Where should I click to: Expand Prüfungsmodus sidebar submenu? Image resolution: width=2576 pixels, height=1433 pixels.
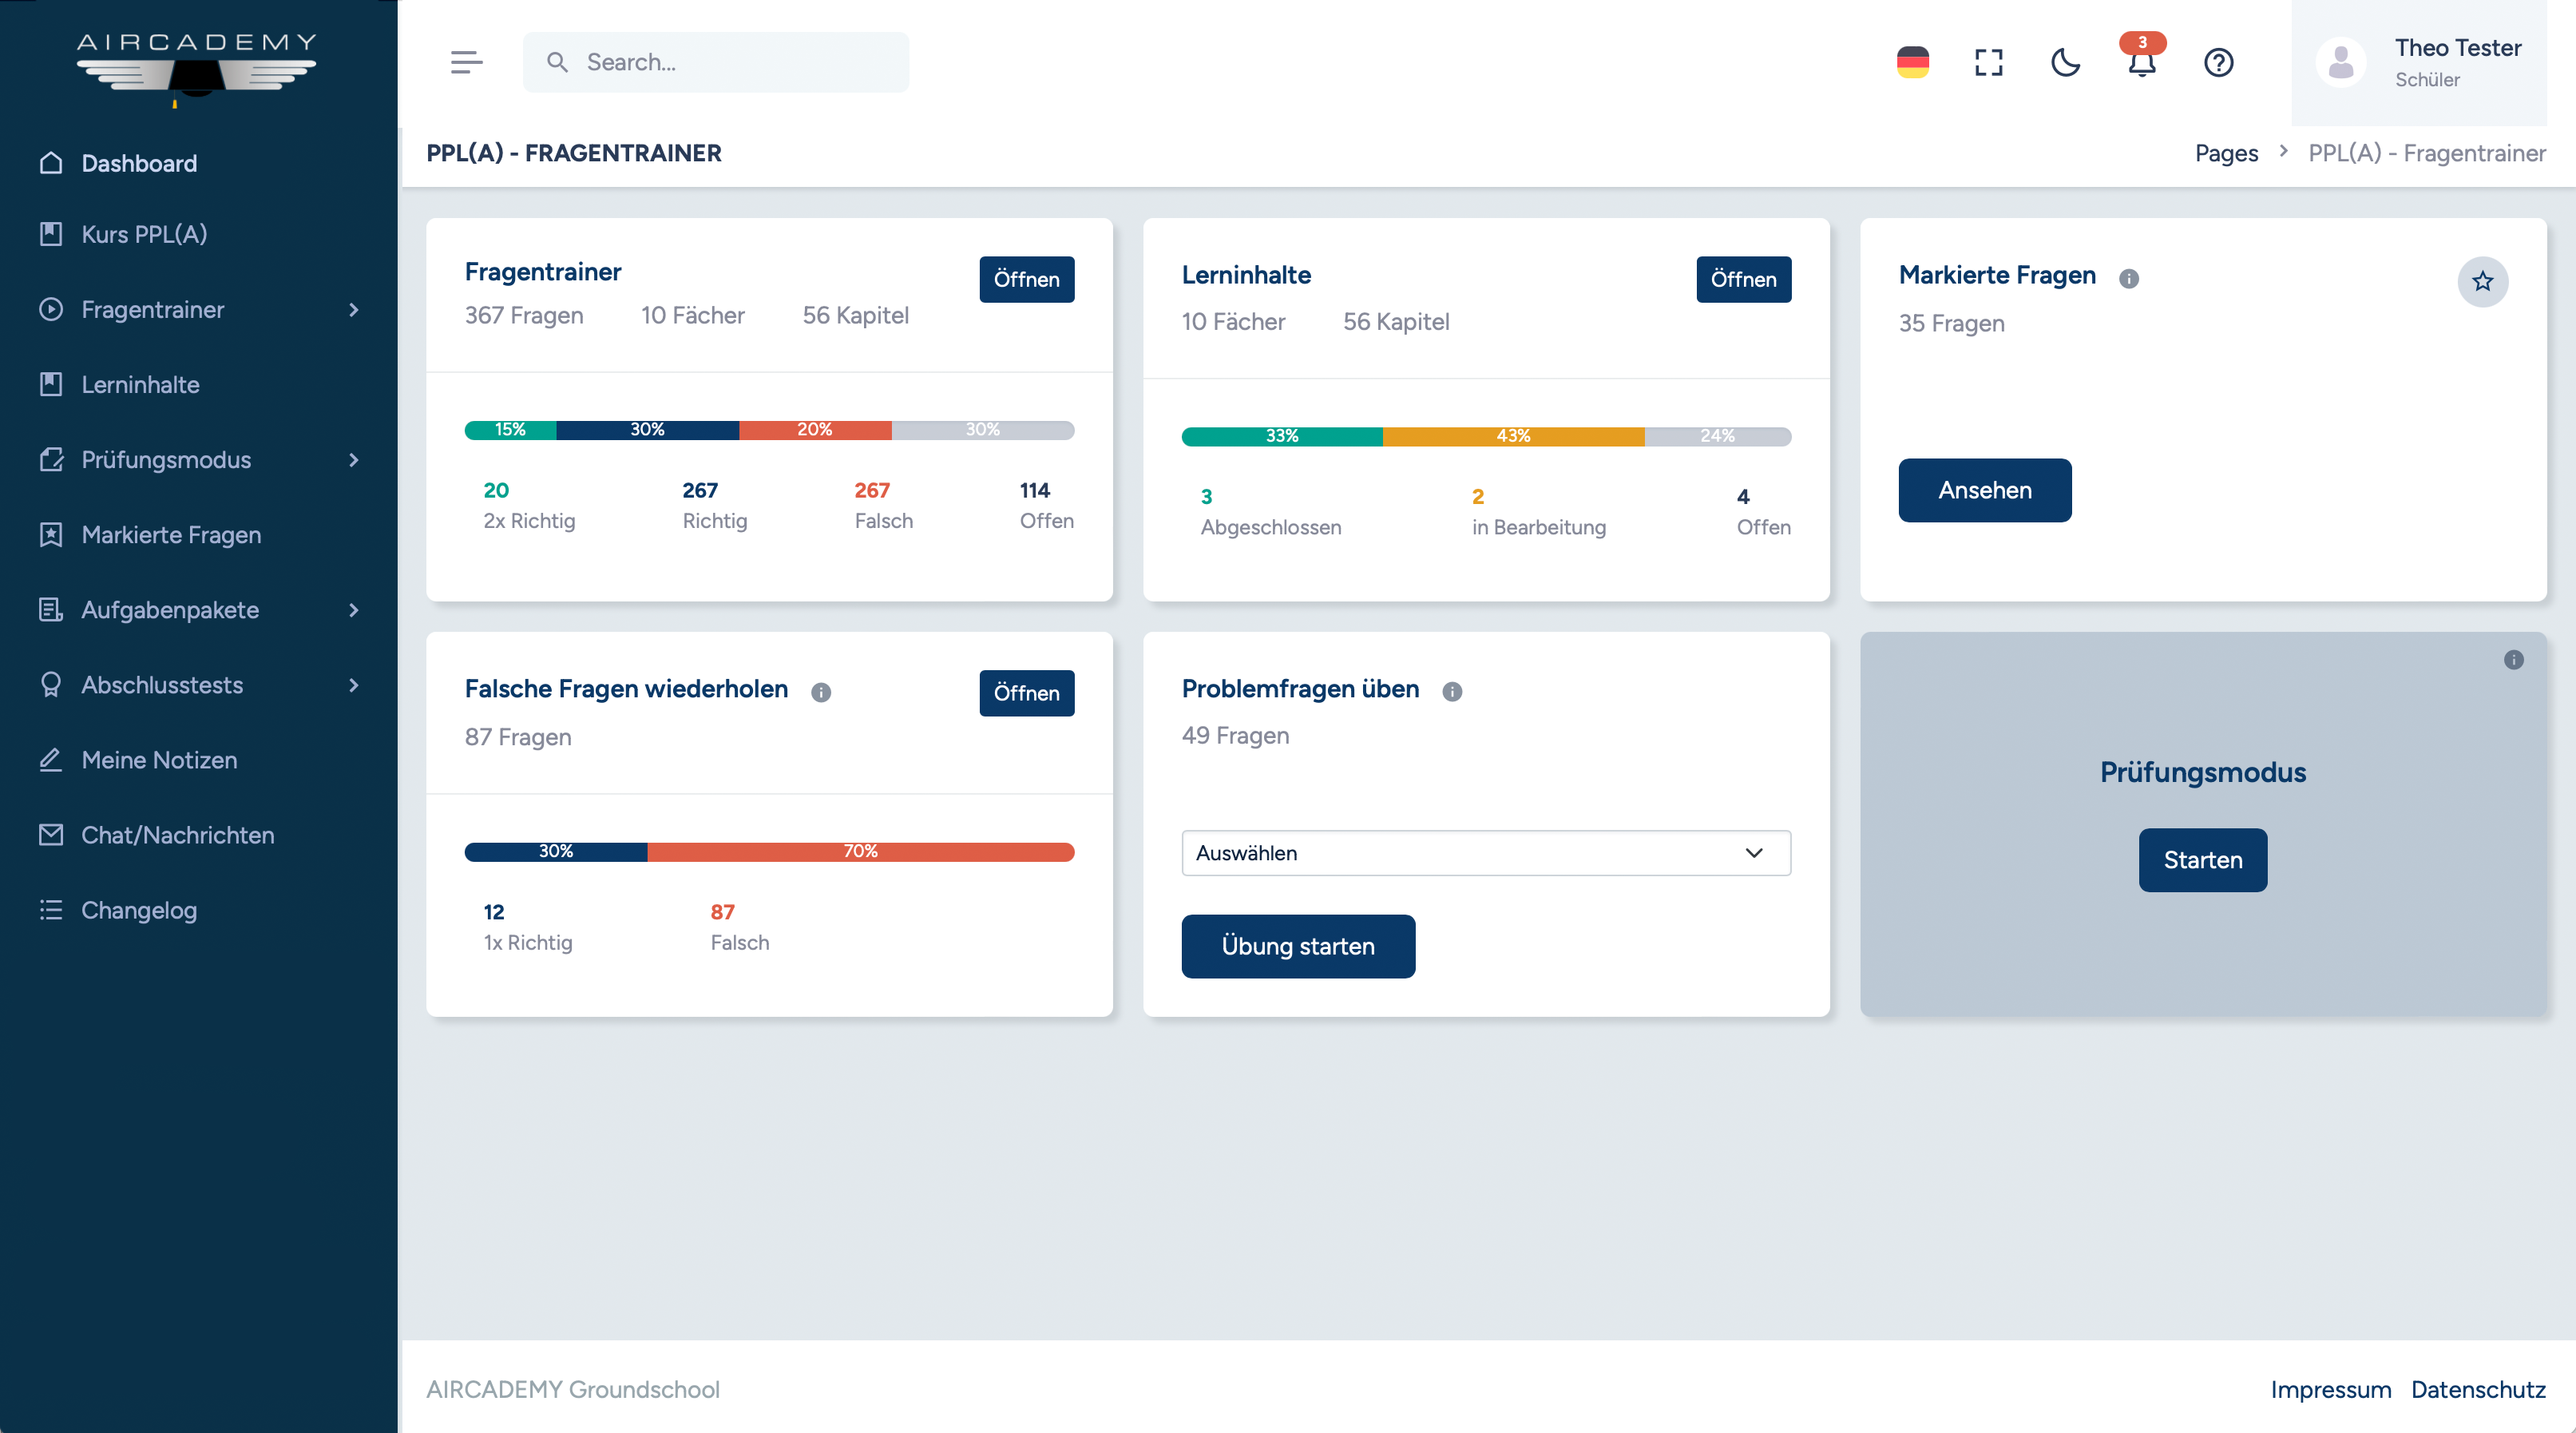(x=354, y=460)
